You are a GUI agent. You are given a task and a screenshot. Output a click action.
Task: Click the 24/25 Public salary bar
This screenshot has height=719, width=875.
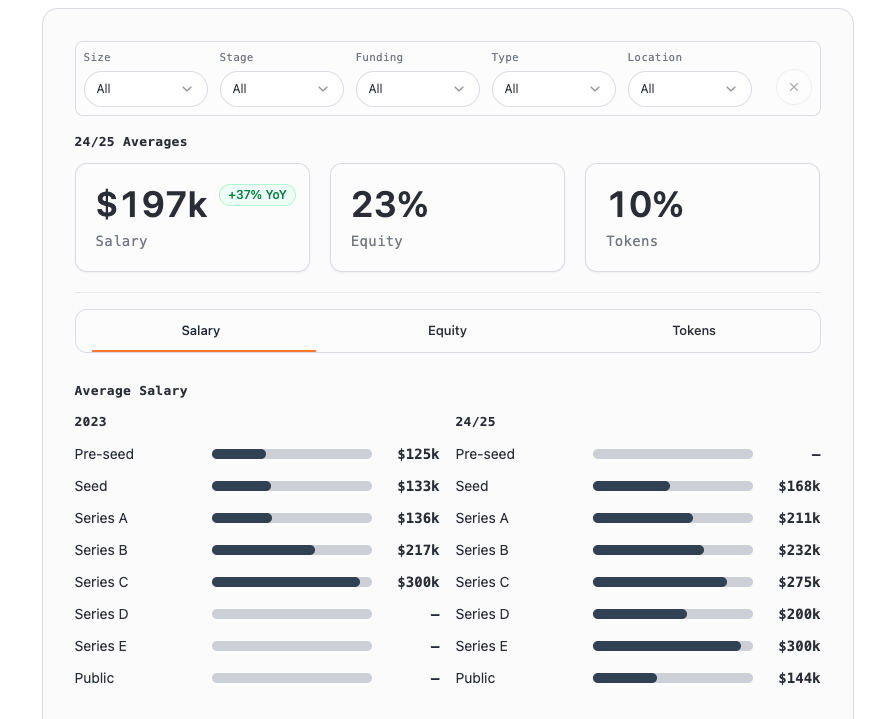(x=672, y=678)
